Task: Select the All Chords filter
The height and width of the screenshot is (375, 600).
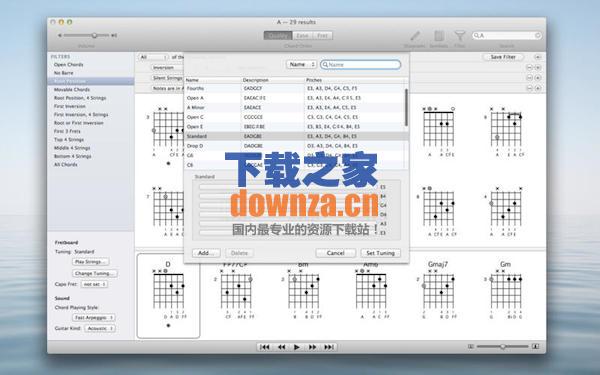Action: pyautogui.click(x=66, y=165)
